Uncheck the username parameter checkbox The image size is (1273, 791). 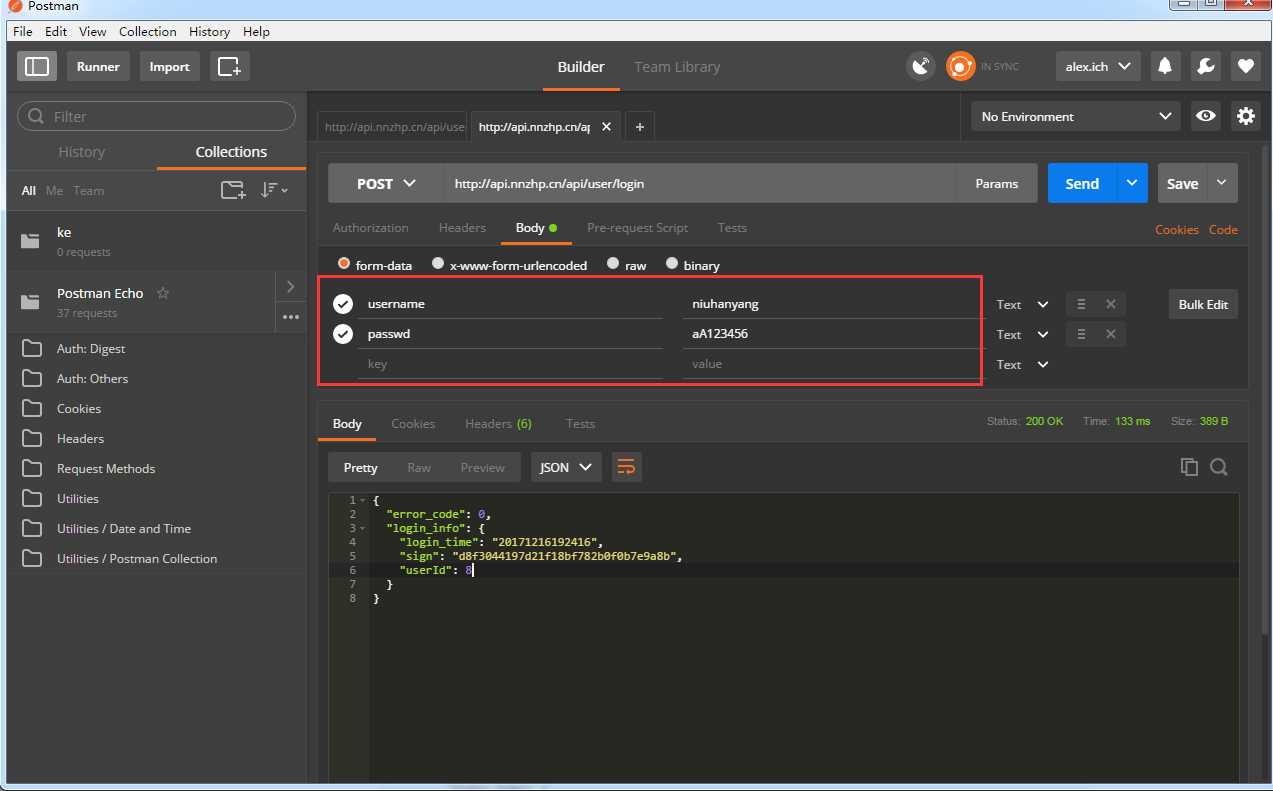point(343,304)
